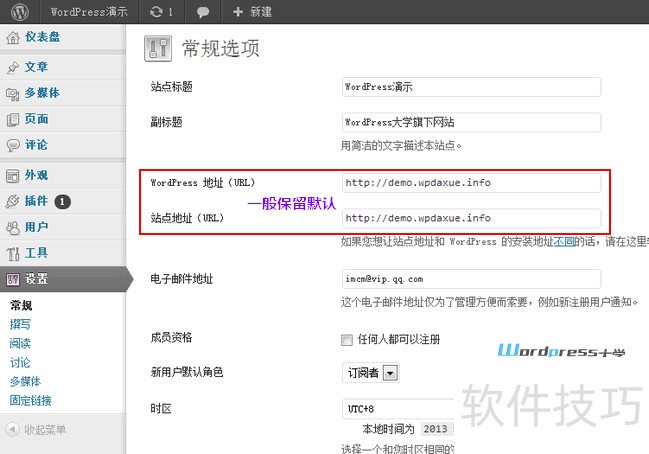Image resolution: width=649 pixels, height=454 pixels.
Task: Go to 撰写 settings submenu
Action: click(x=20, y=324)
